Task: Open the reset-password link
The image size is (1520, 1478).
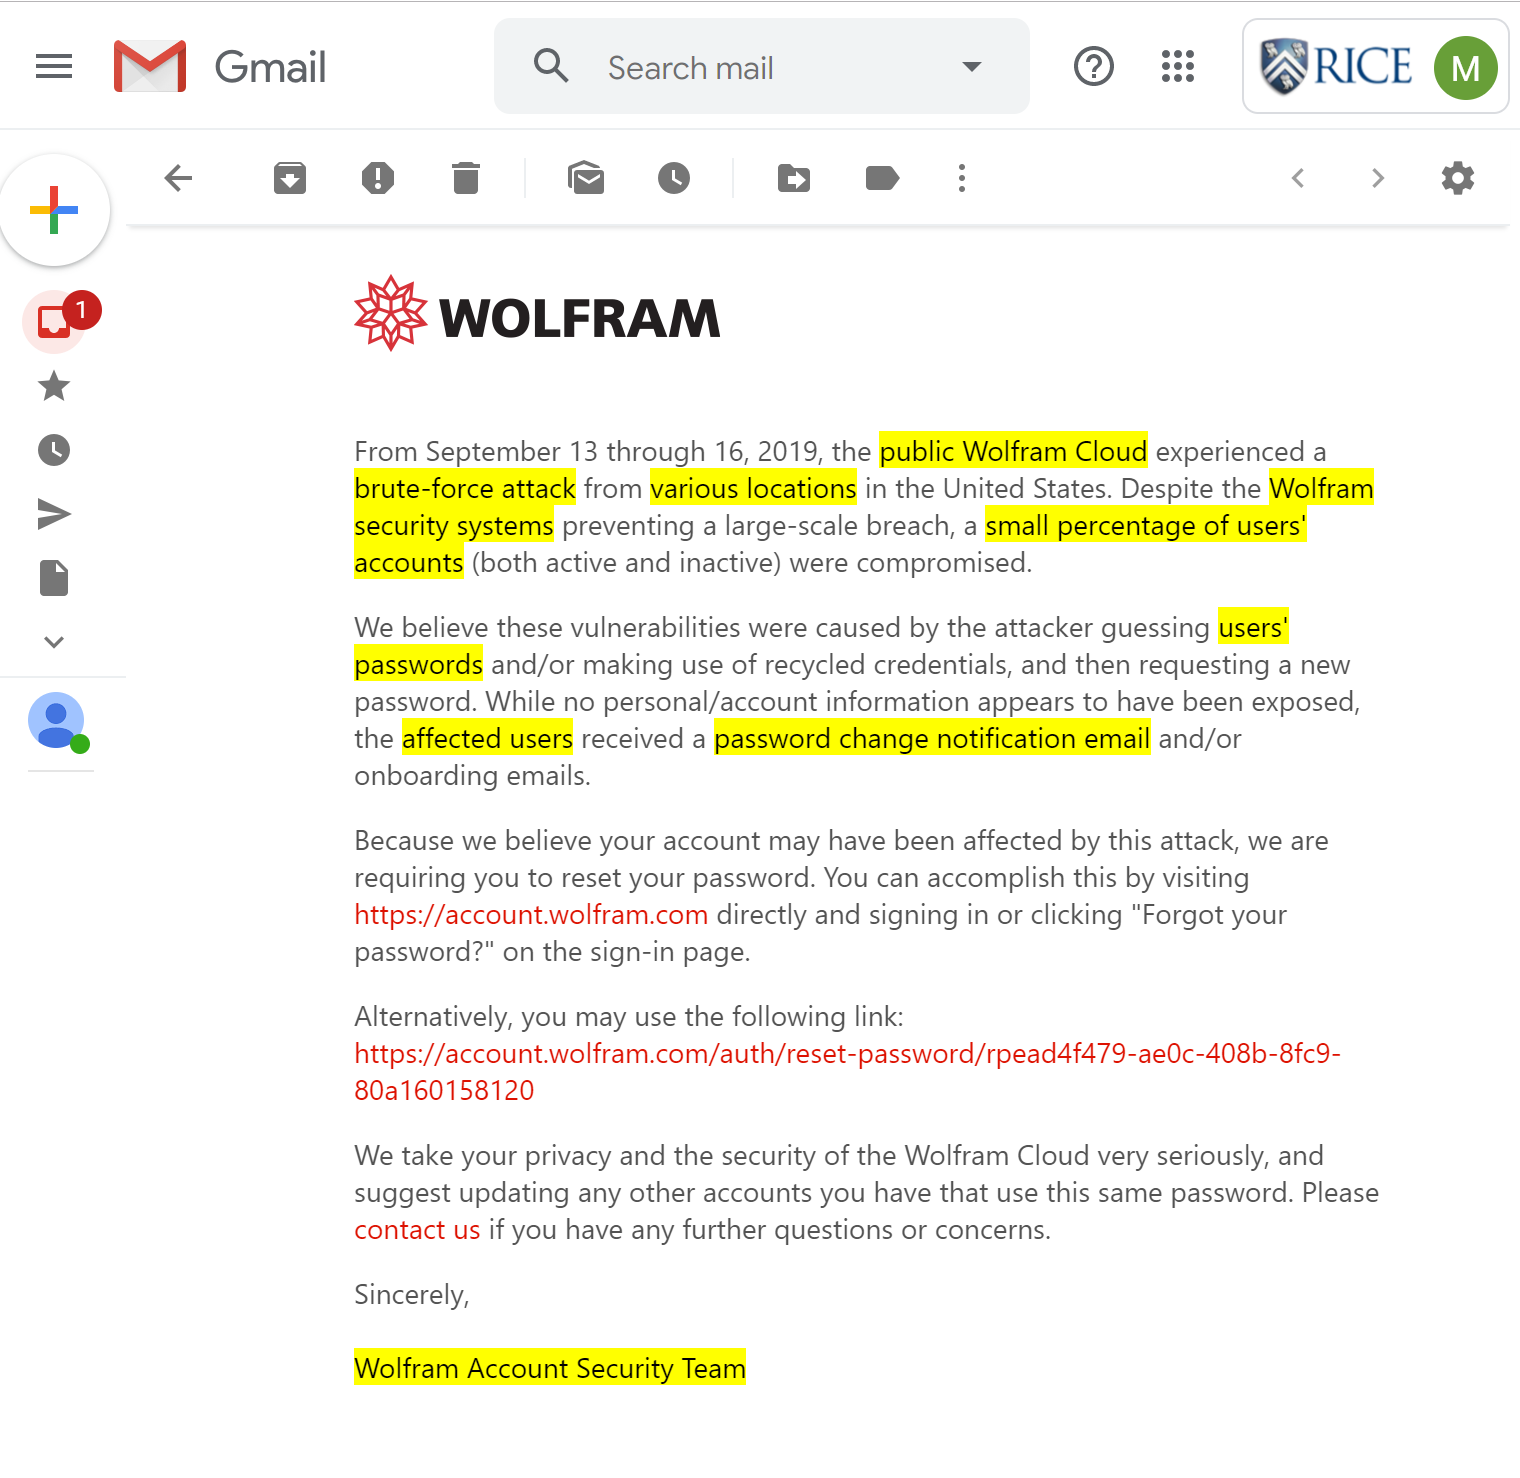Action: pyautogui.click(x=847, y=1072)
